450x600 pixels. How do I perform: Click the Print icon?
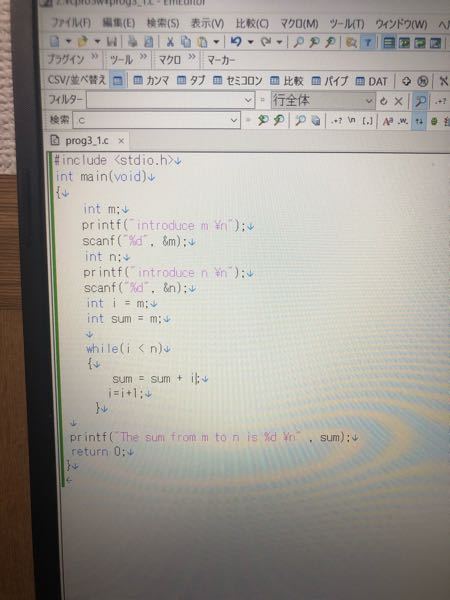[132, 42]
